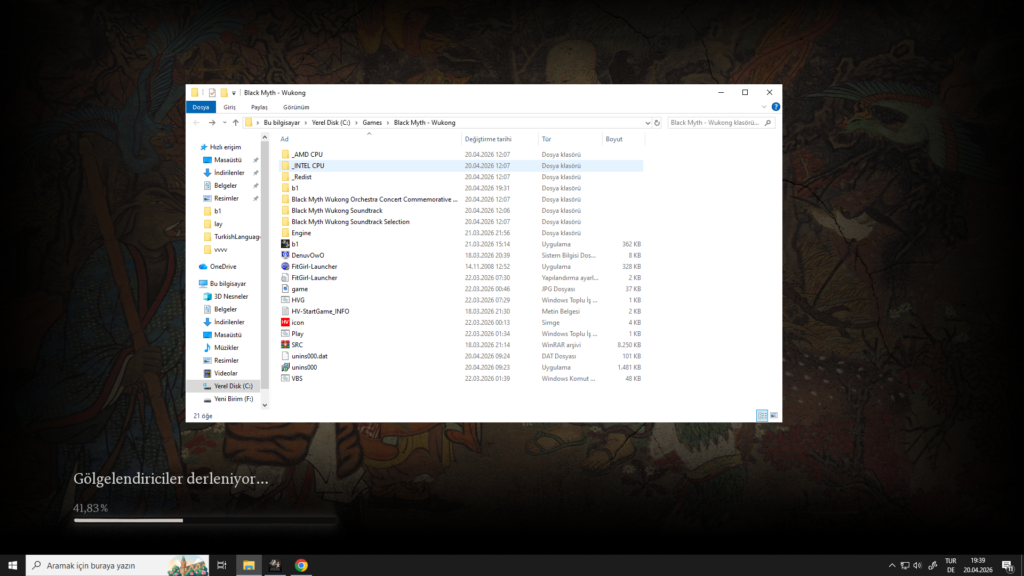Open the Windows Start menu
The height and width of the screenshot is (576, 1024).
[12, 566]
